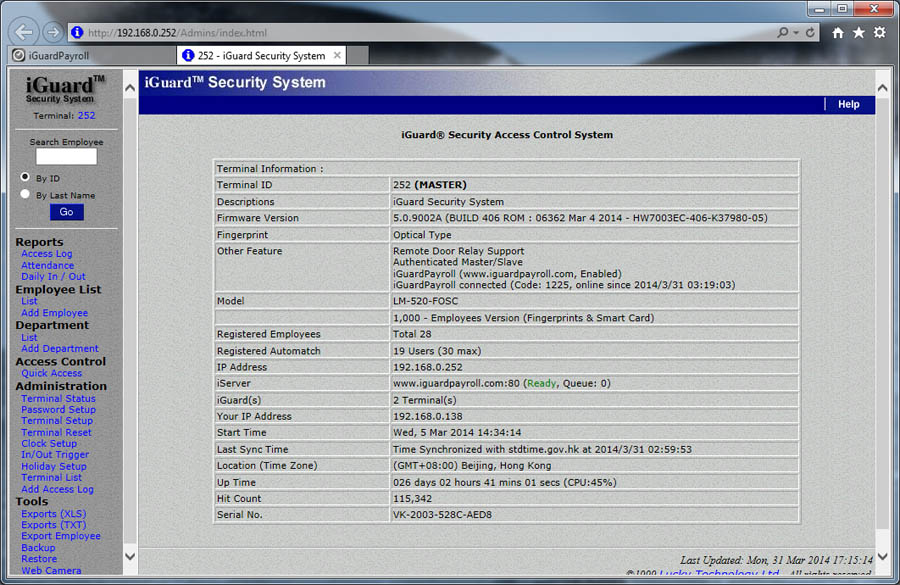
Task: Open the Daily In / Out report
Action: (x=53, y=276)
